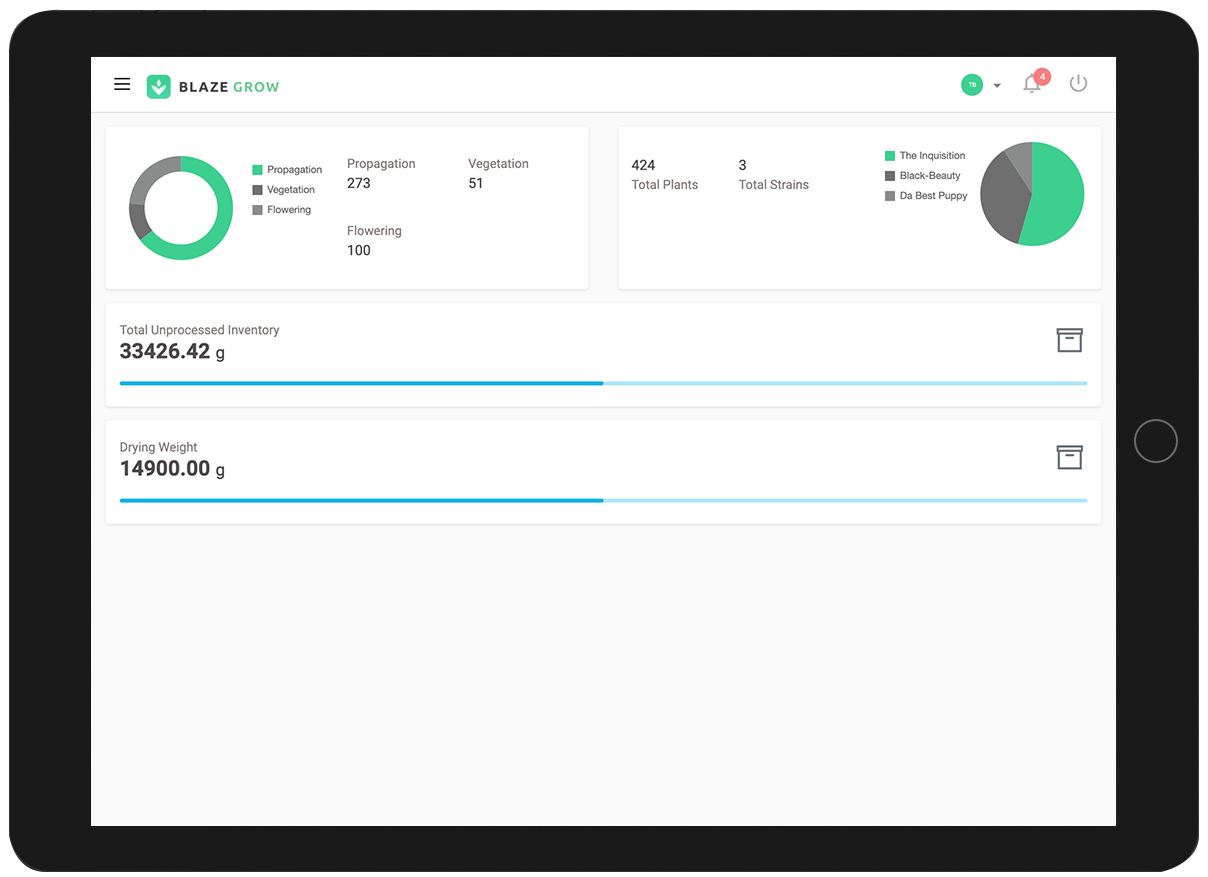
Task: Click the Da Best Puppy legend label
Action: (x=933, y=196)
